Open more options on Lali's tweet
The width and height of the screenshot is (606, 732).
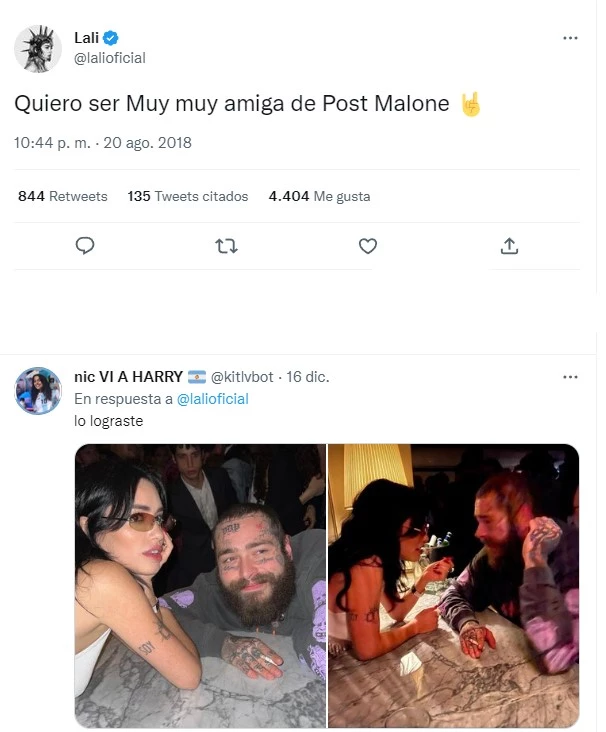tap(570, 38)
